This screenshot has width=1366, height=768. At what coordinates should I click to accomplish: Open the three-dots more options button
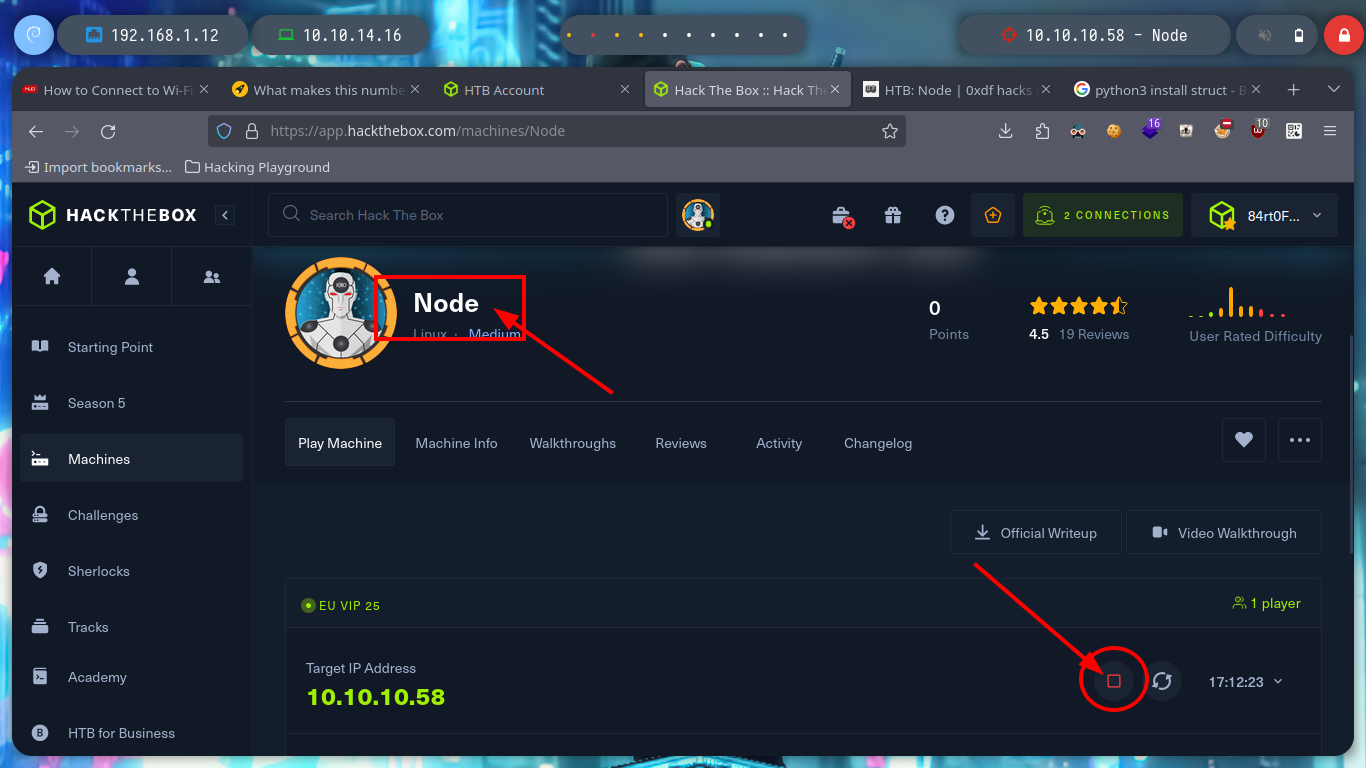(1299, 440)
